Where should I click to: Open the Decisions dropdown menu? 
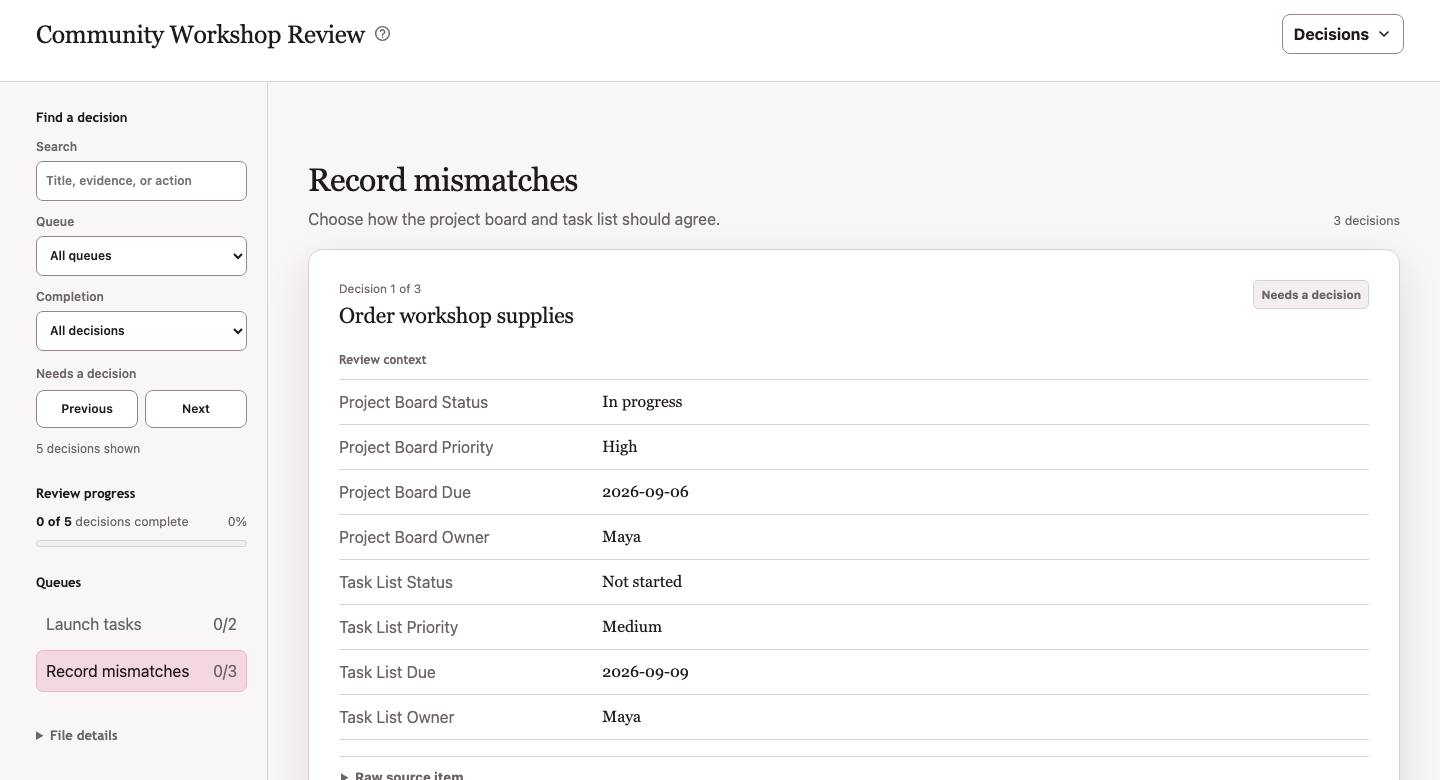1342,34
